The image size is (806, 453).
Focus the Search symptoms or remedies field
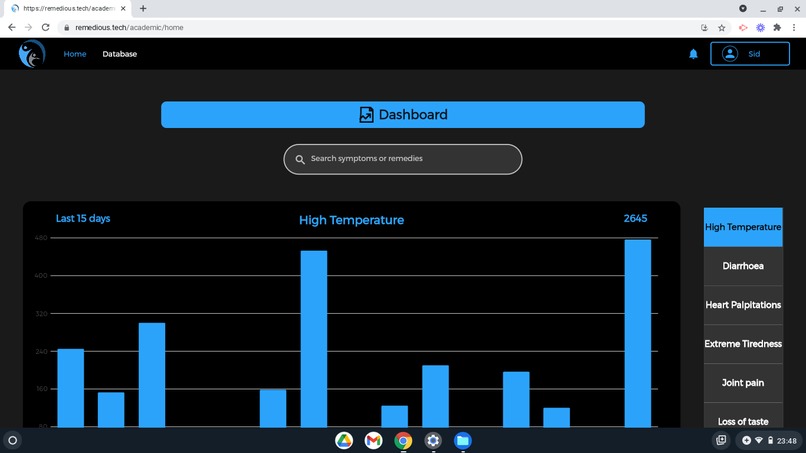coord(402,159)
